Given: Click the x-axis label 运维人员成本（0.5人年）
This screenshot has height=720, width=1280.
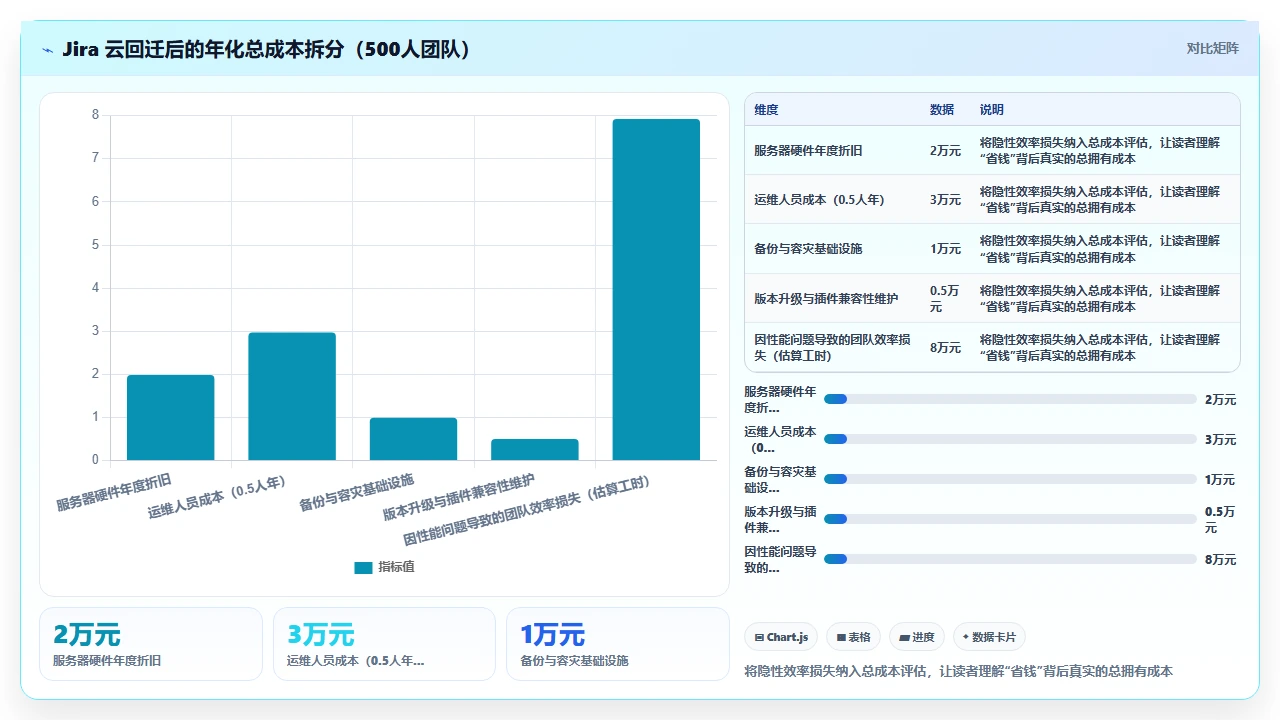Looking at the screenshot, I should coord(217,496).
